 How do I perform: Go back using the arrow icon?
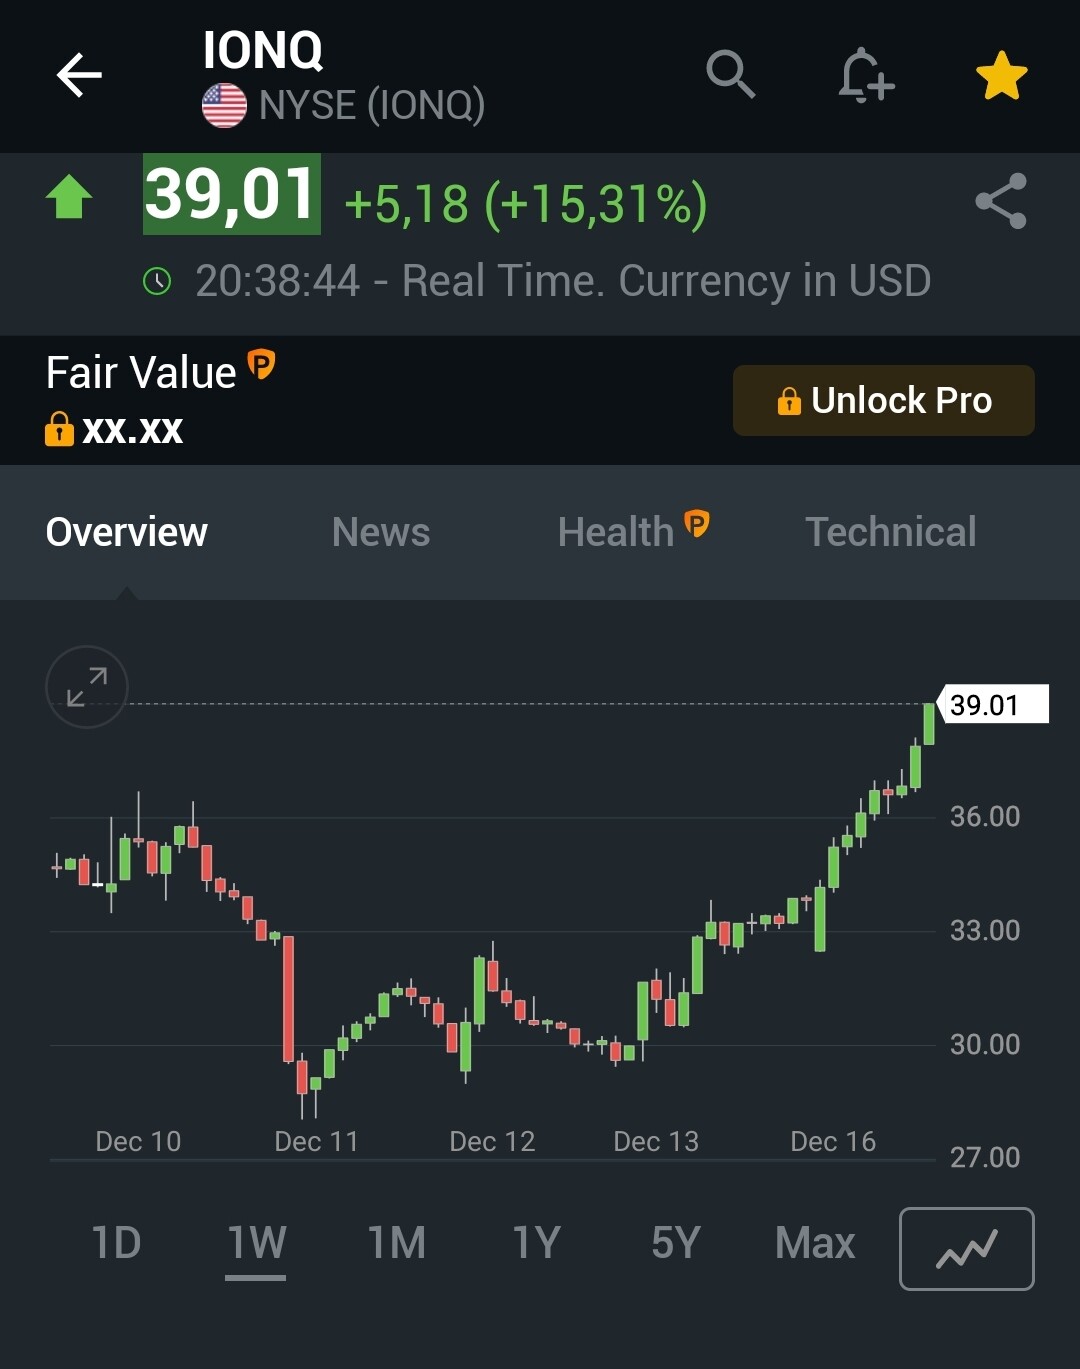tap(79, 75)
